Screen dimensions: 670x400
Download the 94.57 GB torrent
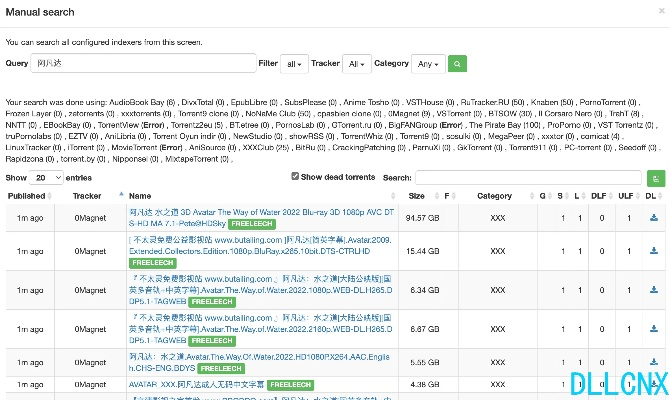pyautogui.click(x=654, y=218)
